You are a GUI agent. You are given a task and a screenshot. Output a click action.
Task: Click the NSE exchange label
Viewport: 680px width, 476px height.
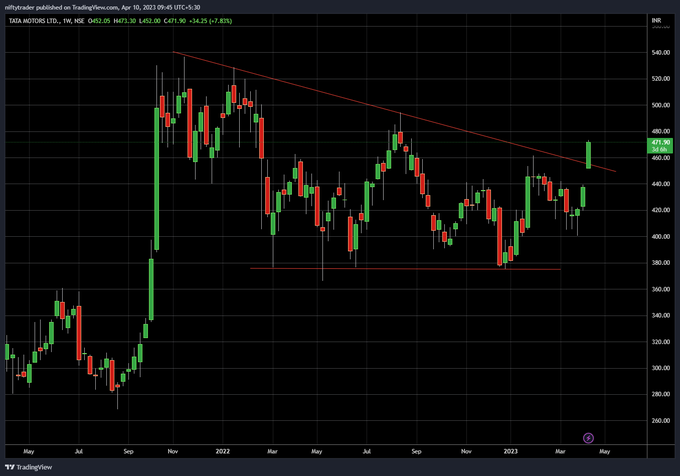click(79, 21)
